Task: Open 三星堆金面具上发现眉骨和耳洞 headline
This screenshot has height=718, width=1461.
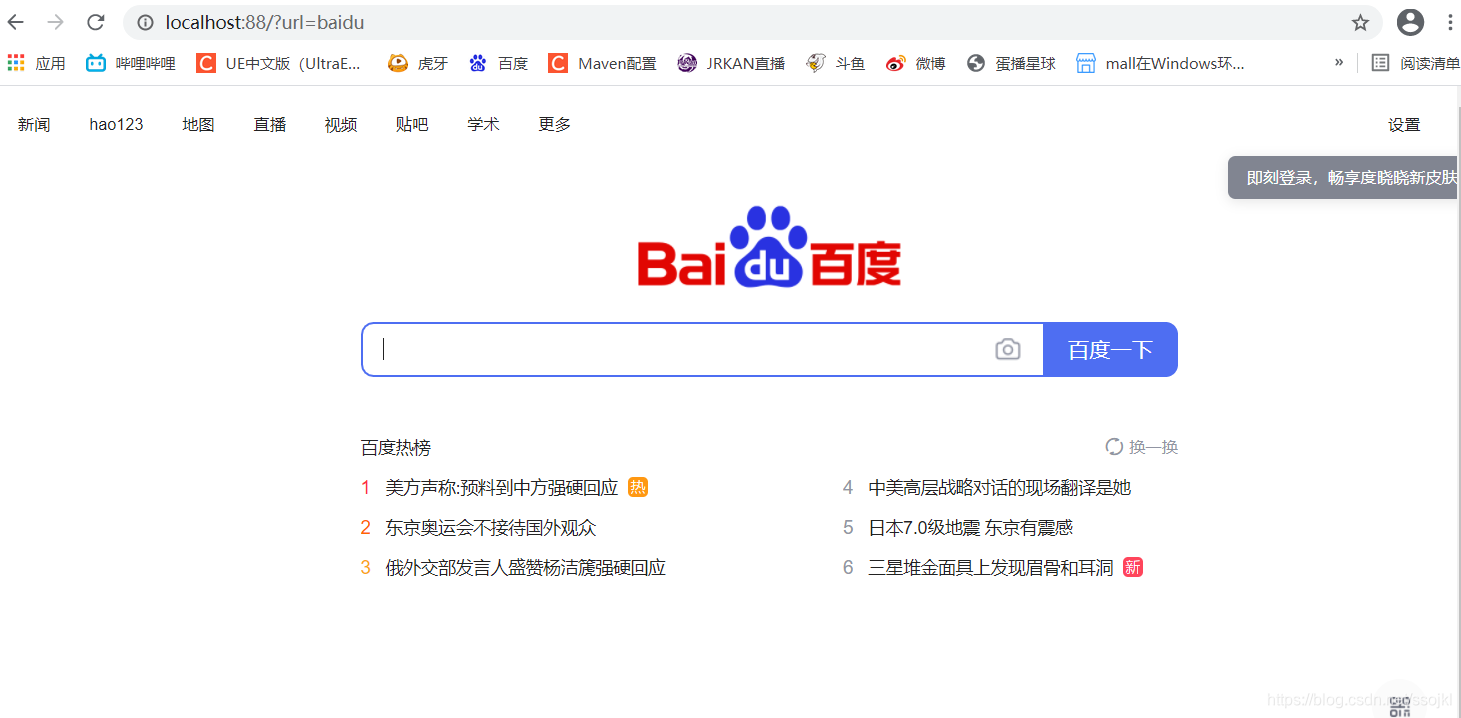Action: (991, 568)
